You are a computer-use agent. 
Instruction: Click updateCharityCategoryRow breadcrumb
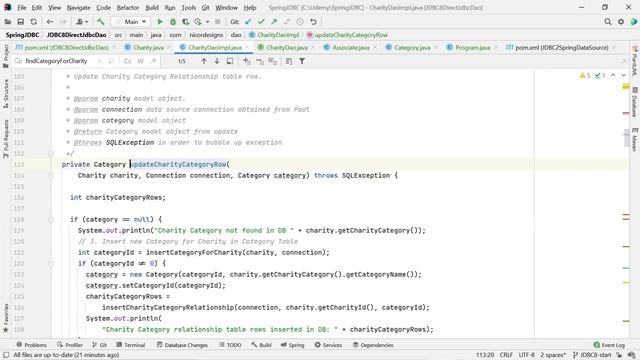pos(347,35)
